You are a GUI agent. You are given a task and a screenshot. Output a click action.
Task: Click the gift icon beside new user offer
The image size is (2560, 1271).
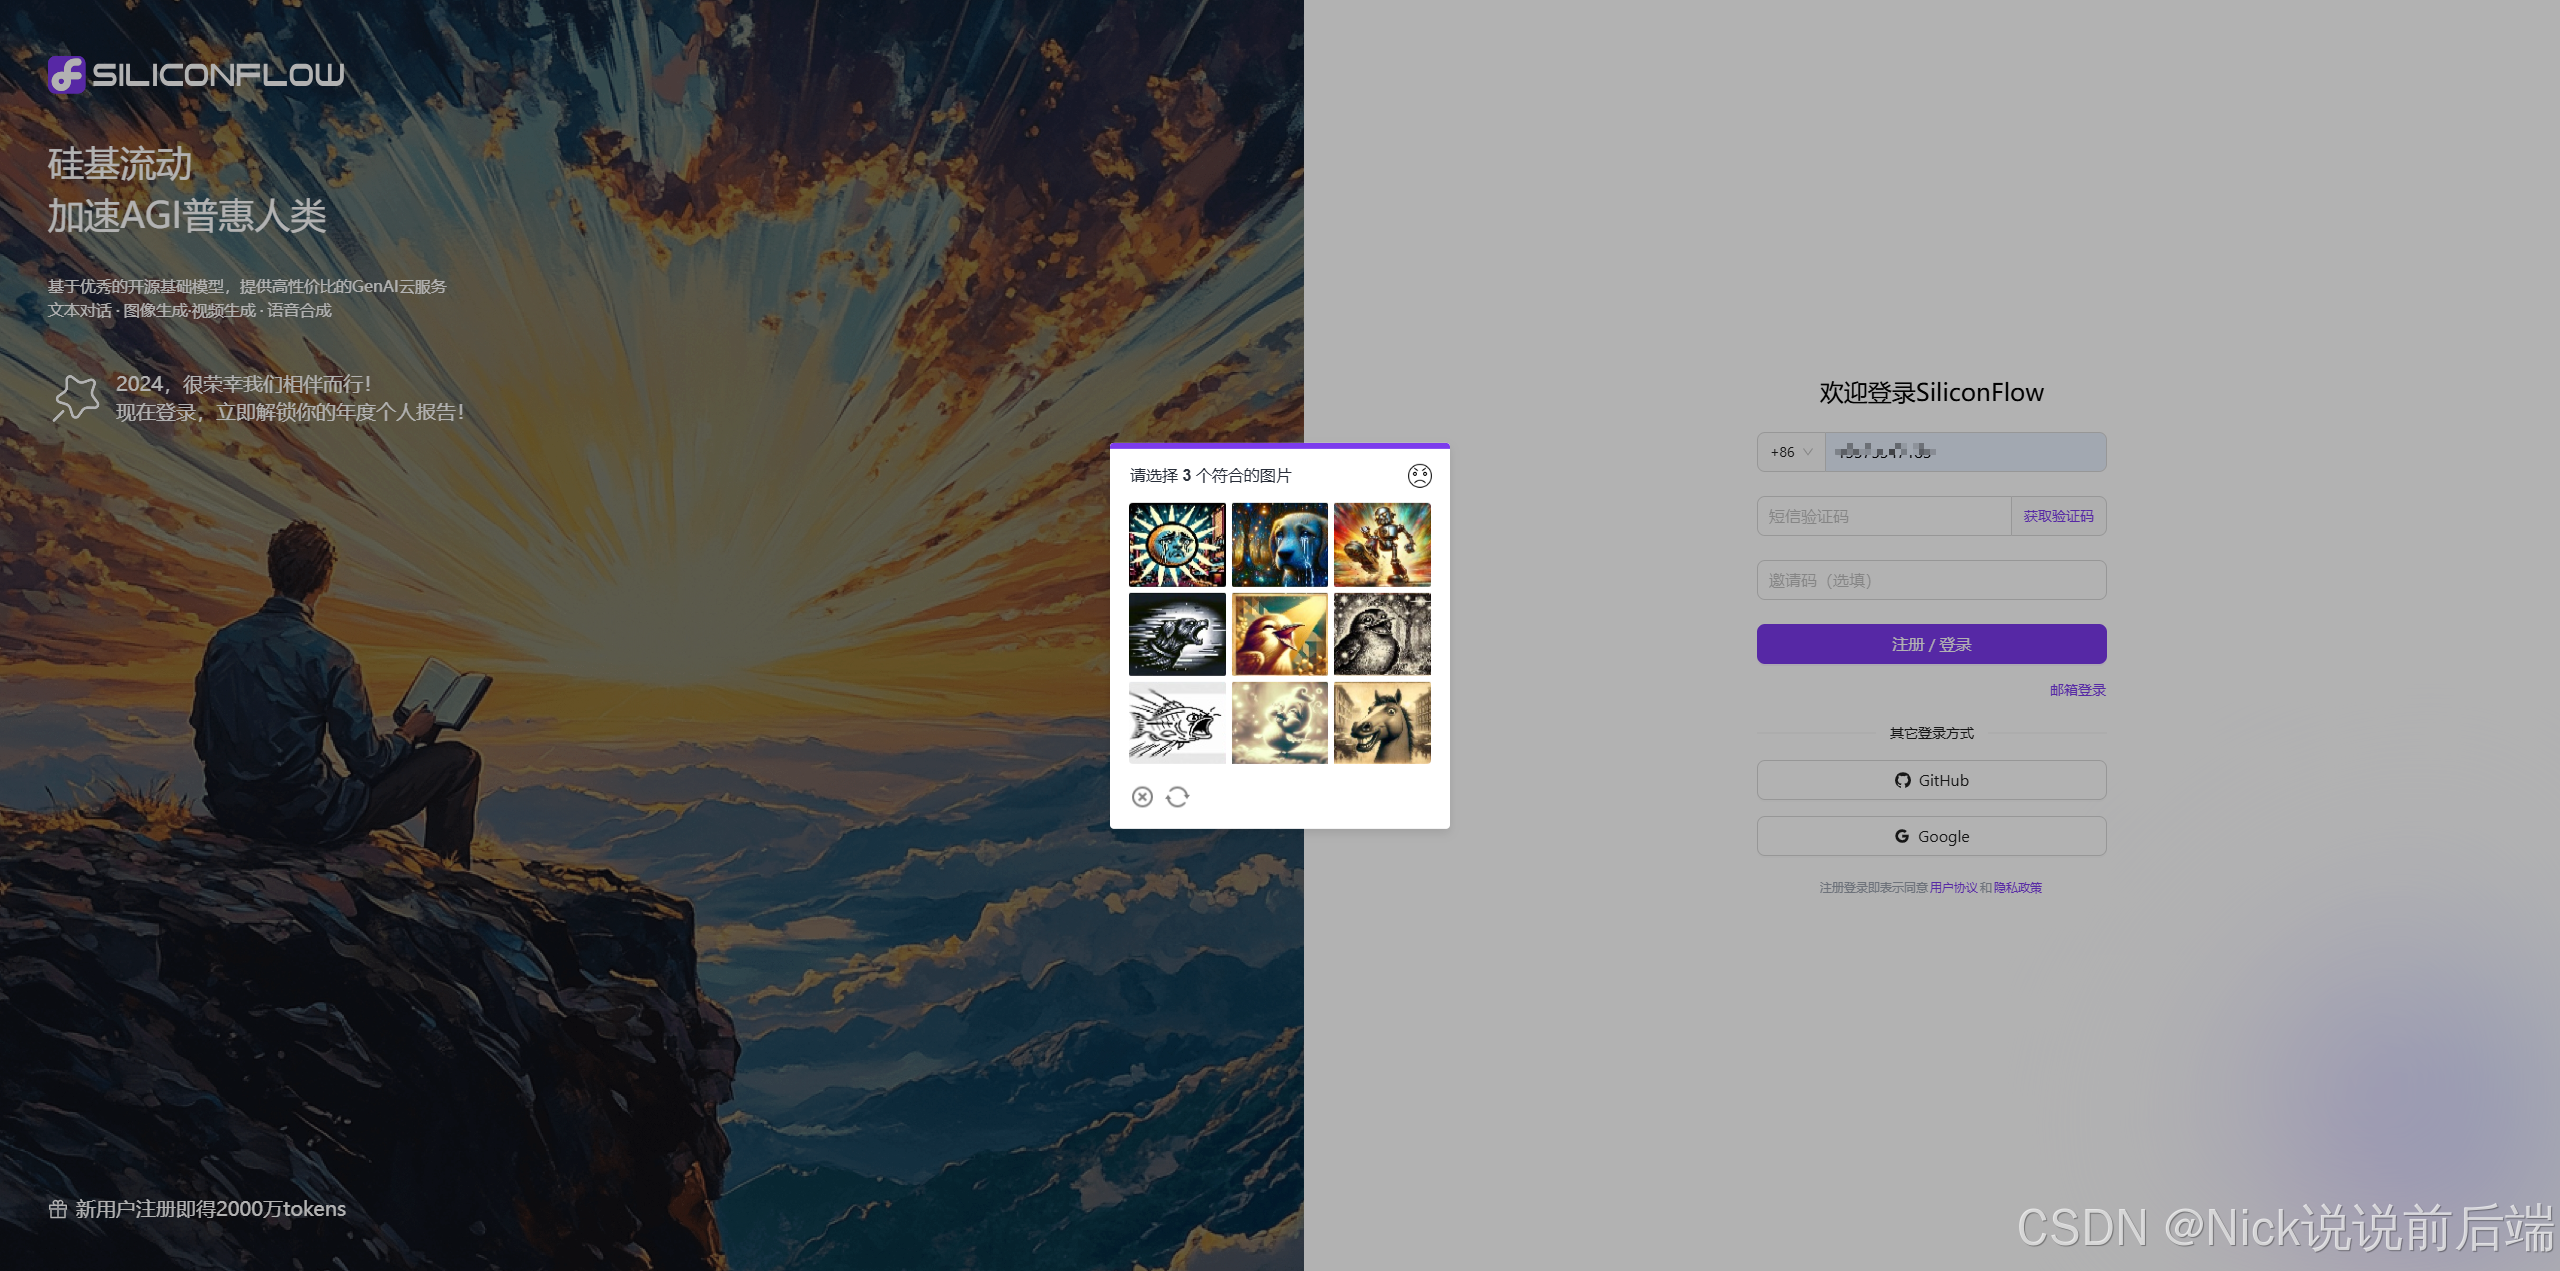point(58,1209)
